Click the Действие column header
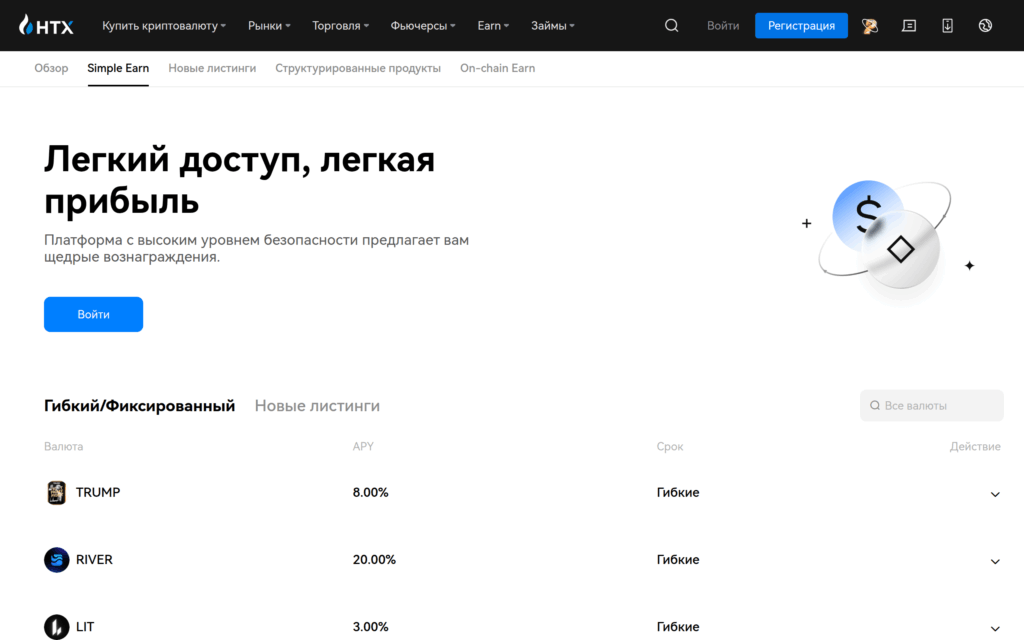Image resolution: width=1024 pixels, height=640 pixels. point(975,447)
